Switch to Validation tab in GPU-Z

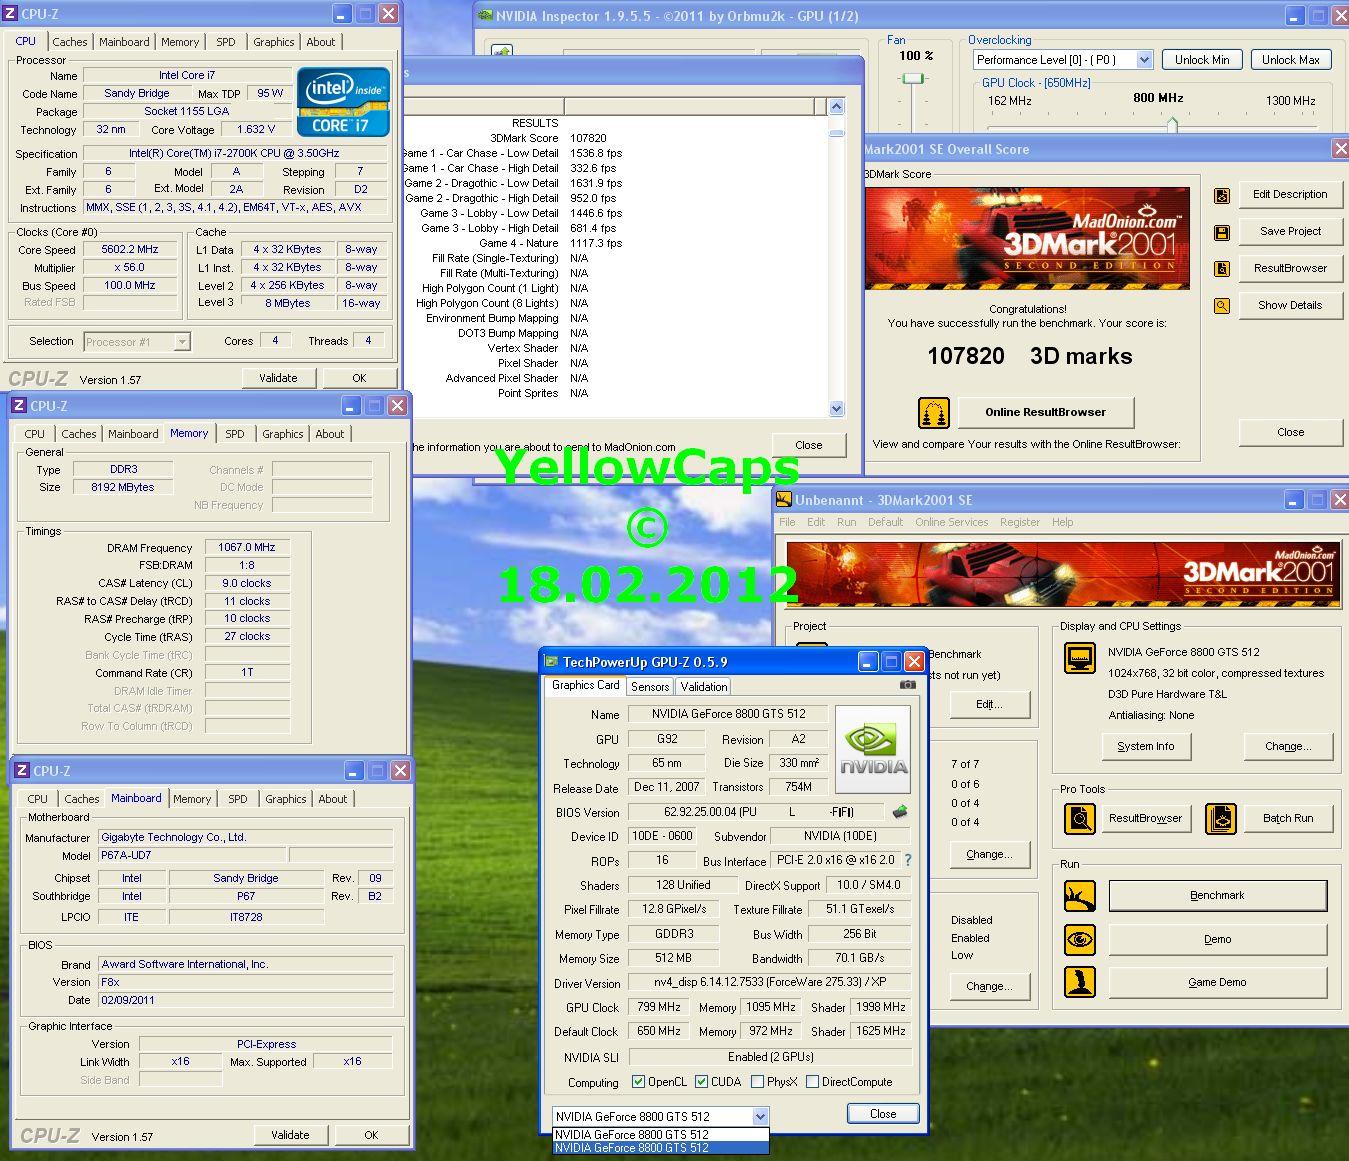[704, 687]
